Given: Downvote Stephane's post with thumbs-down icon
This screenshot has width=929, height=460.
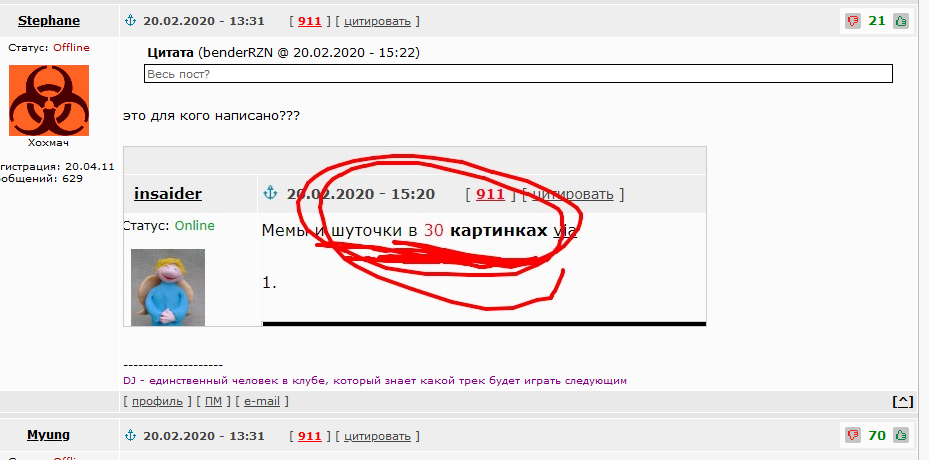Looking at the screenshot, I should coord(853,21).
